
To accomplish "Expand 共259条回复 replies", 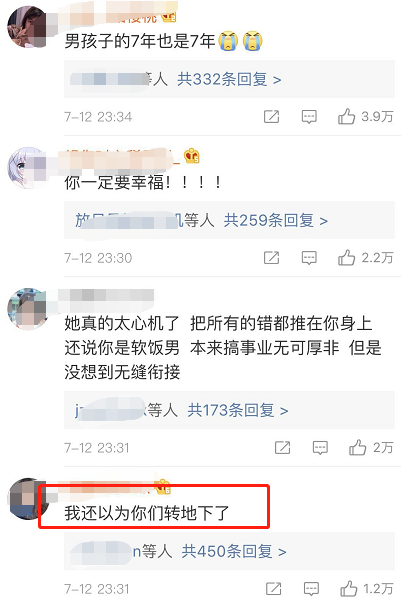I will click(275, 220).
